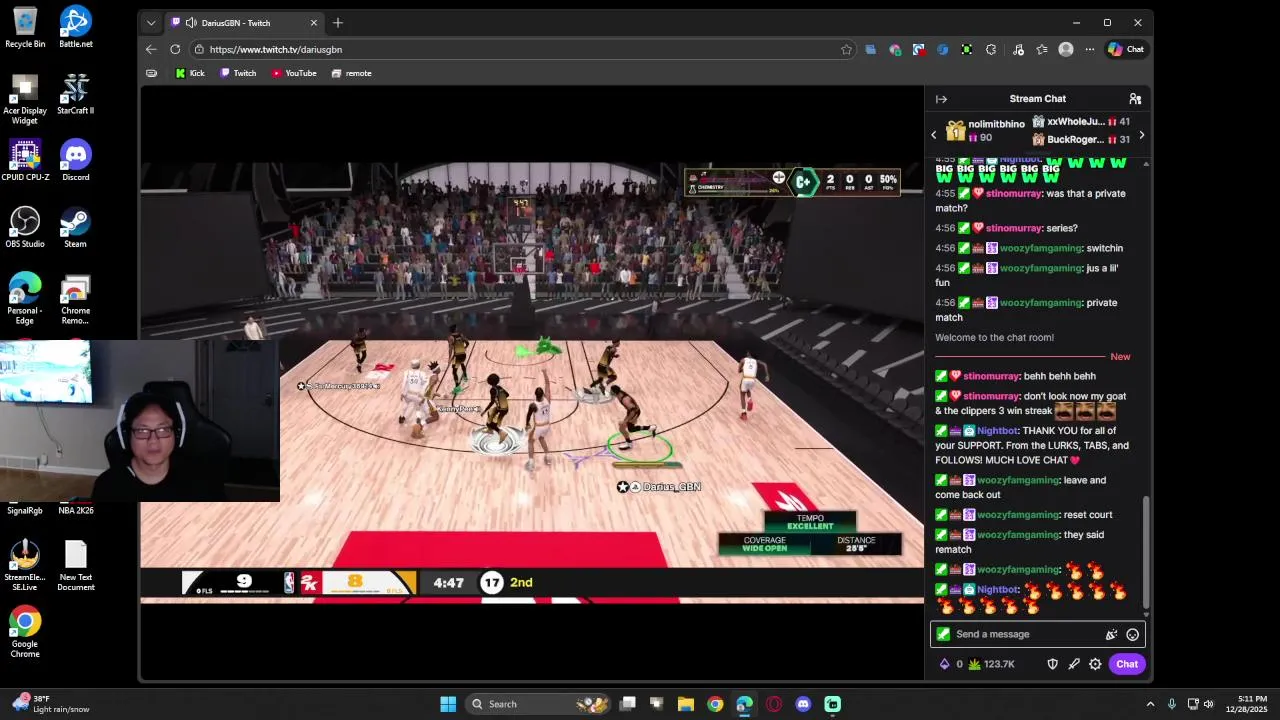Click the sword mod view icon
This screenshot has height=720, width=1280.
[1074, 664]
